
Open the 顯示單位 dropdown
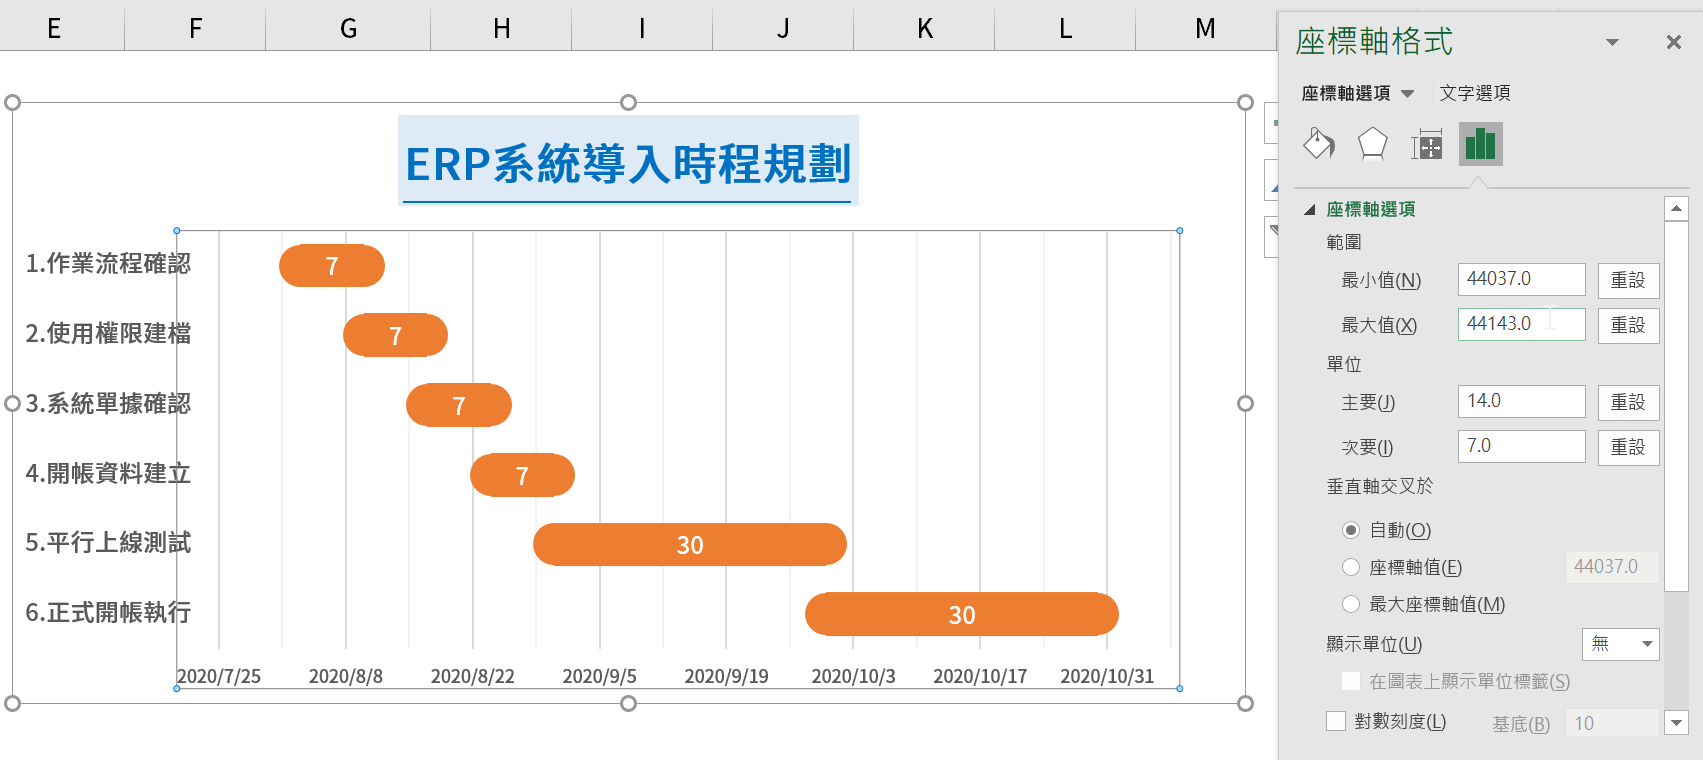coord(1621,644)
